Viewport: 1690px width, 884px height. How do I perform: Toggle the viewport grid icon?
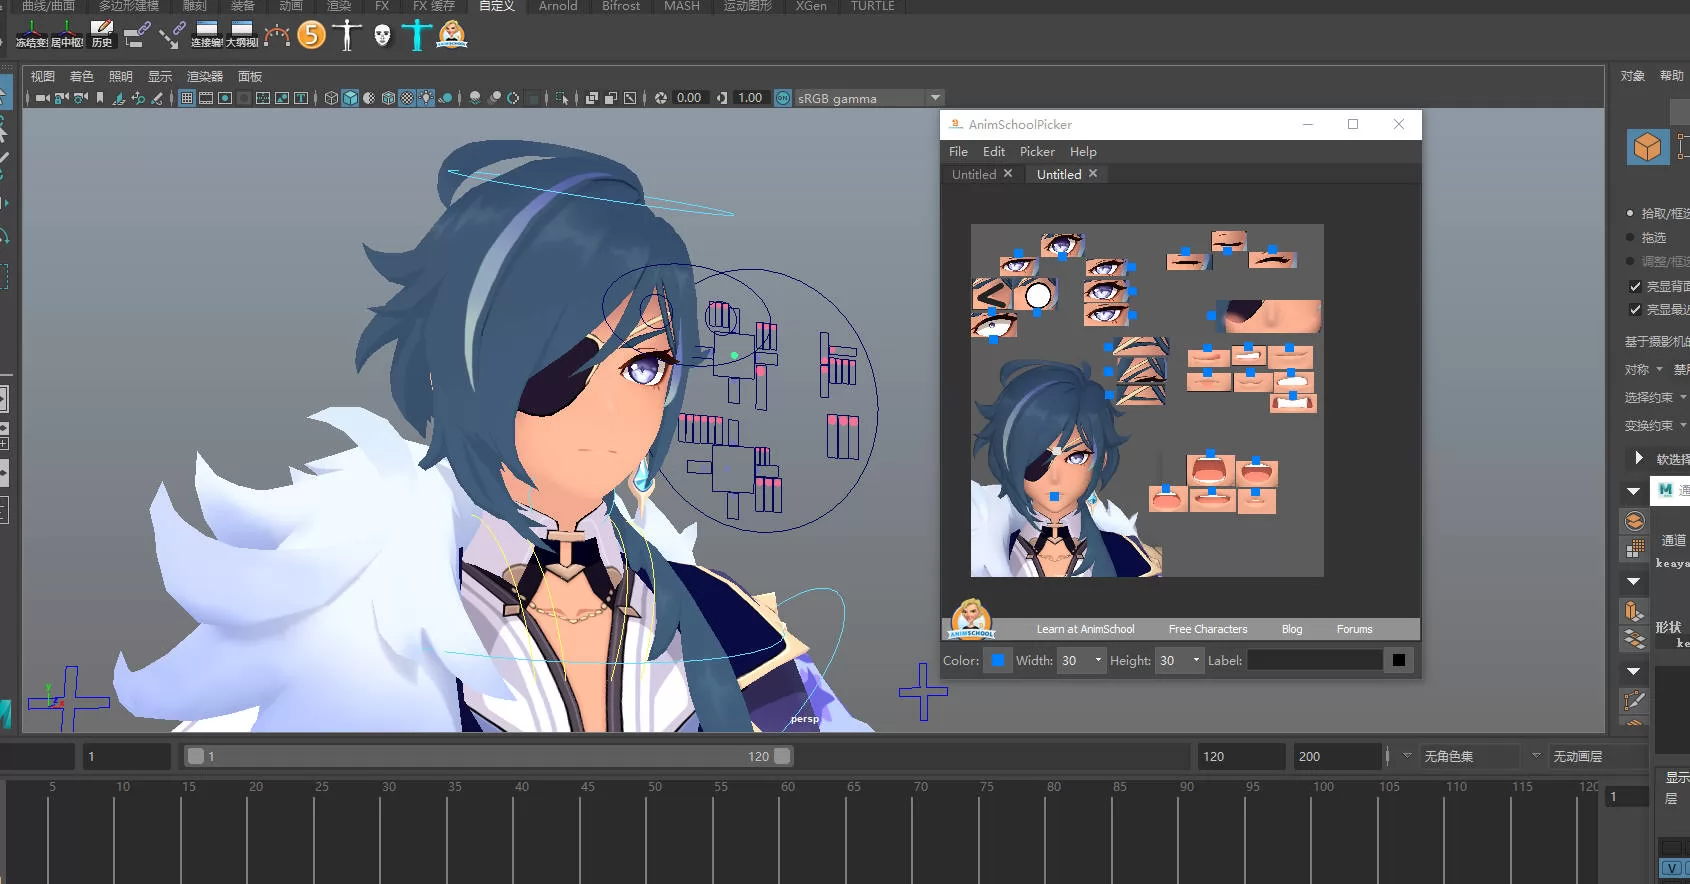187,98
